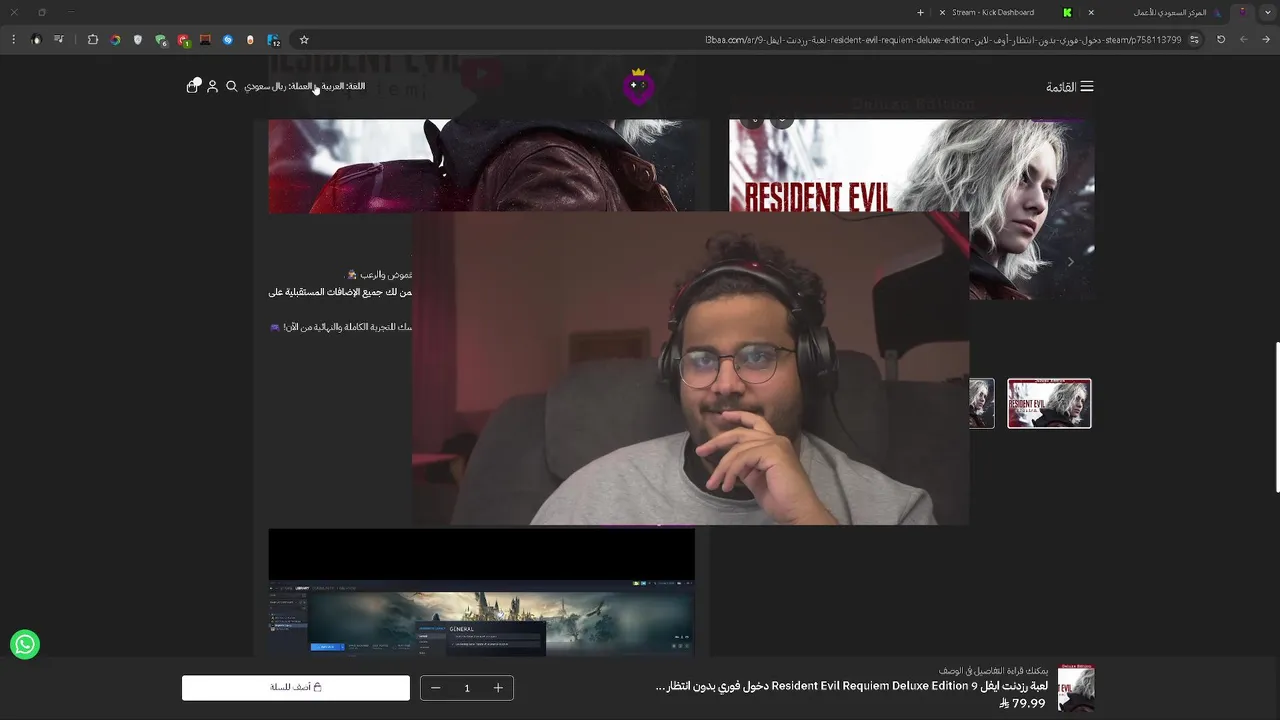Screen dimensions: 1280x720
Task: Switch to the green Kick icon tab
Action: point(1067,12)
